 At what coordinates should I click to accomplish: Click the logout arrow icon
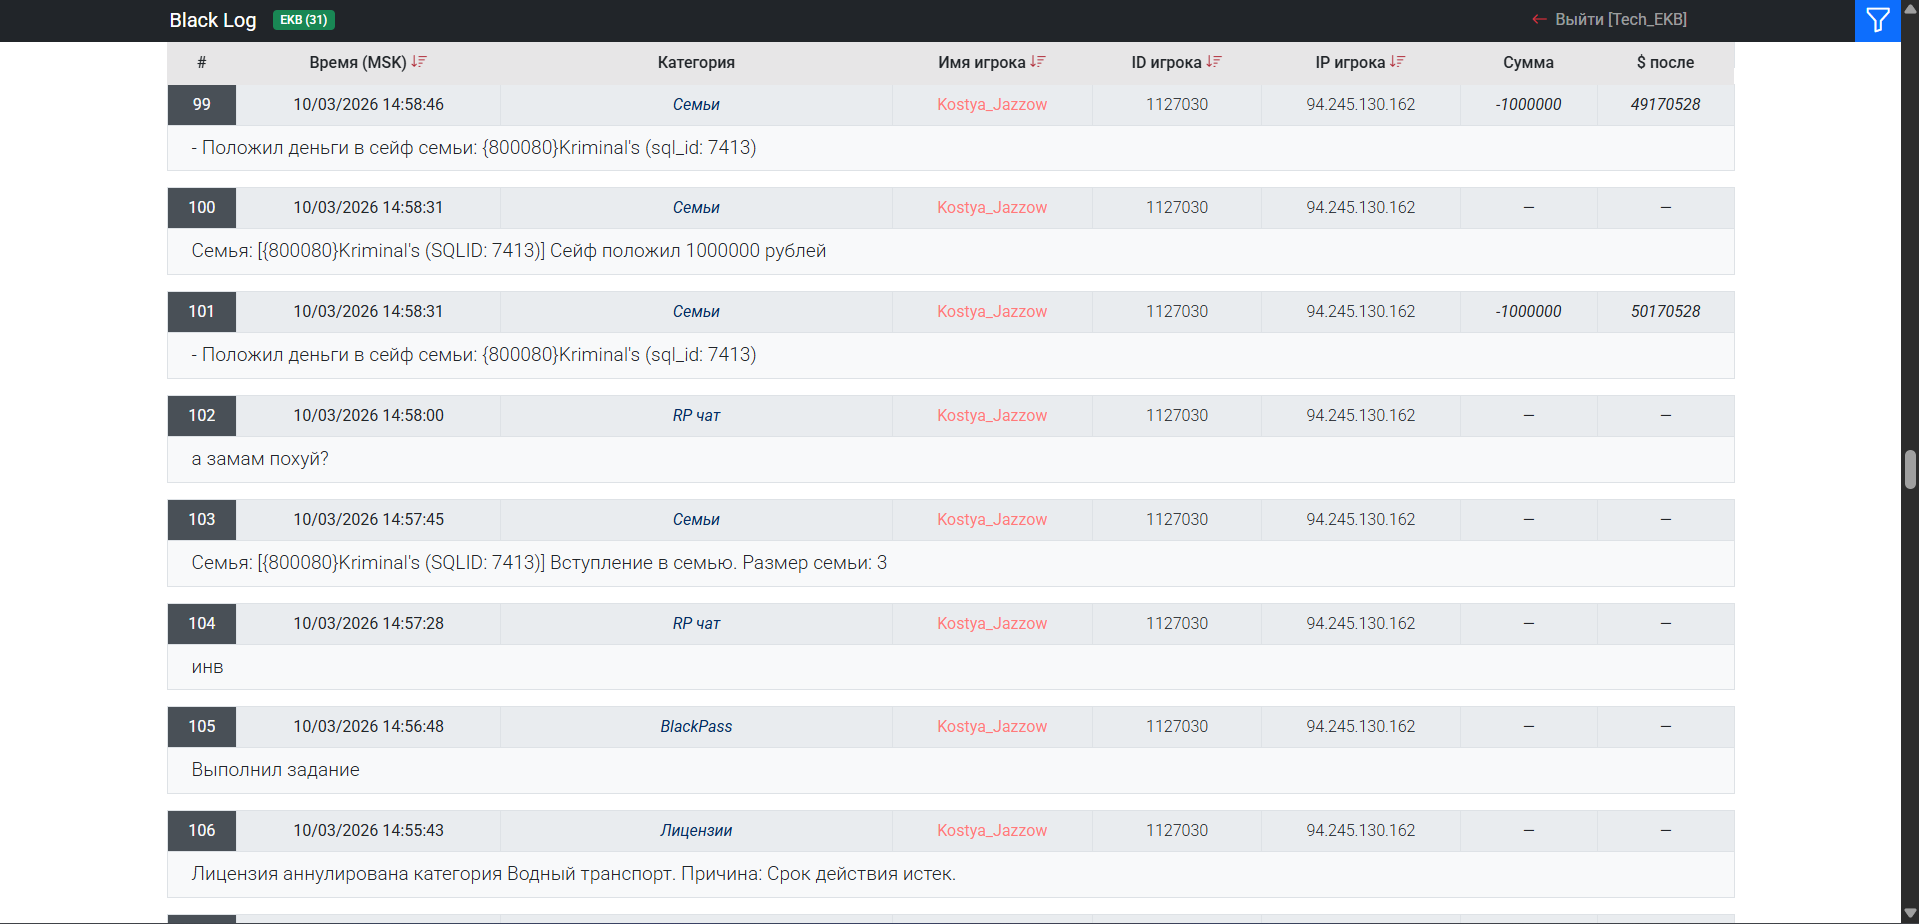click(1539, 20)
